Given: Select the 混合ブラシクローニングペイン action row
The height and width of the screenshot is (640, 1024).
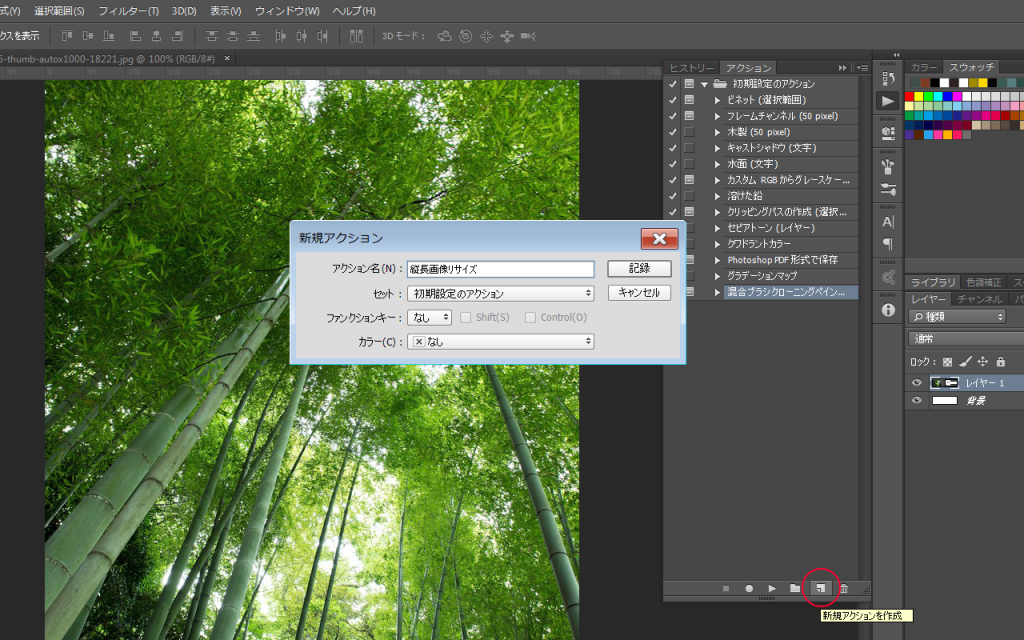Looking at the screenshot, I should [790, 292].
